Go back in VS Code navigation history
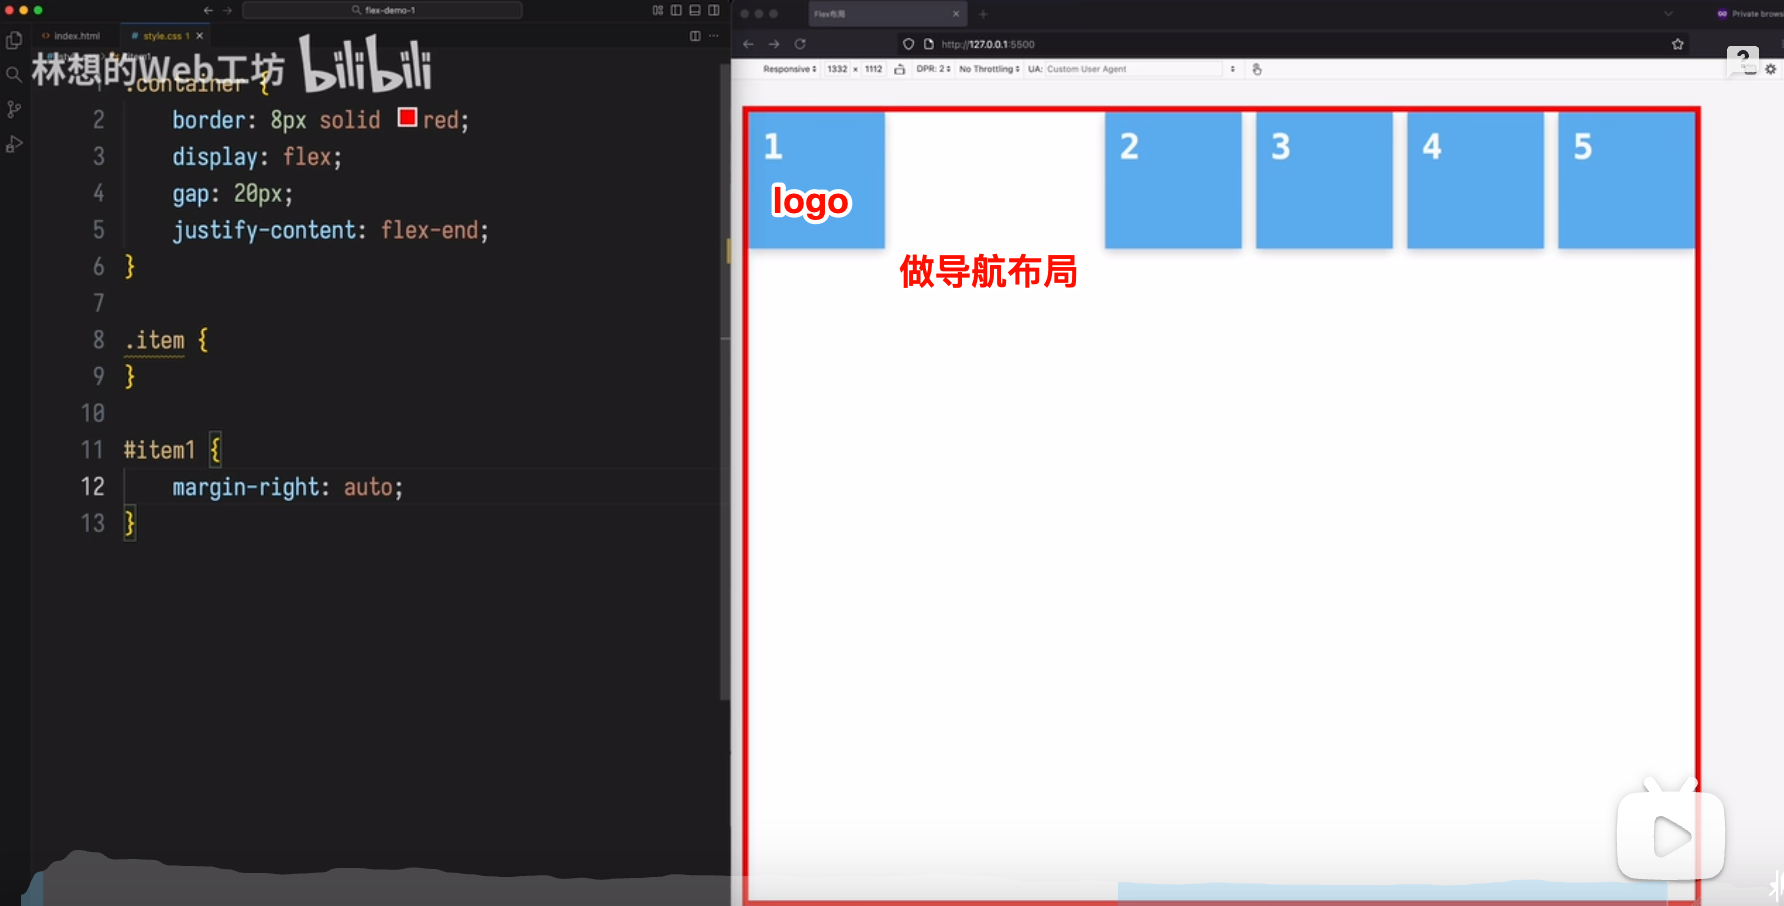1784x906 pixels. pyautogui.click(x=208, y=10)
